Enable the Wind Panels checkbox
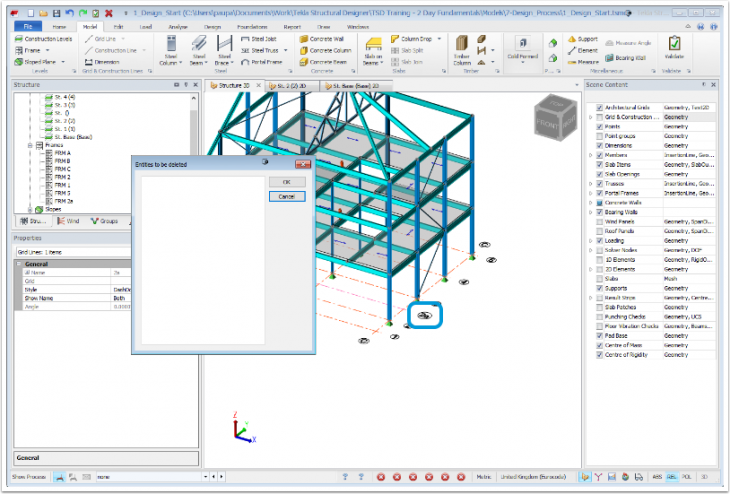 600,222
